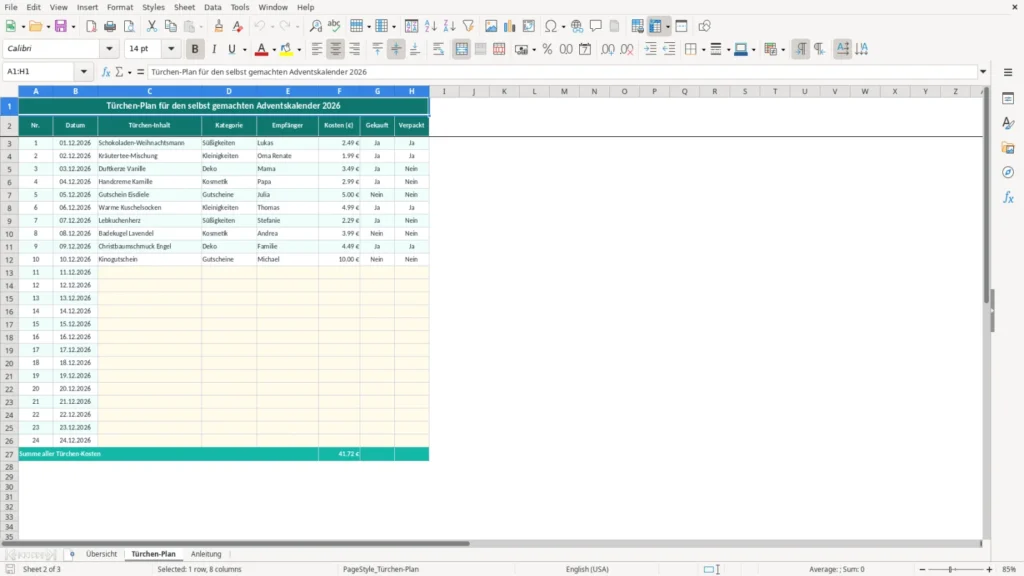Open conditional formatting dropdown arrow
This screenshot has height=576, width=1024.
(x=783, y=50)
